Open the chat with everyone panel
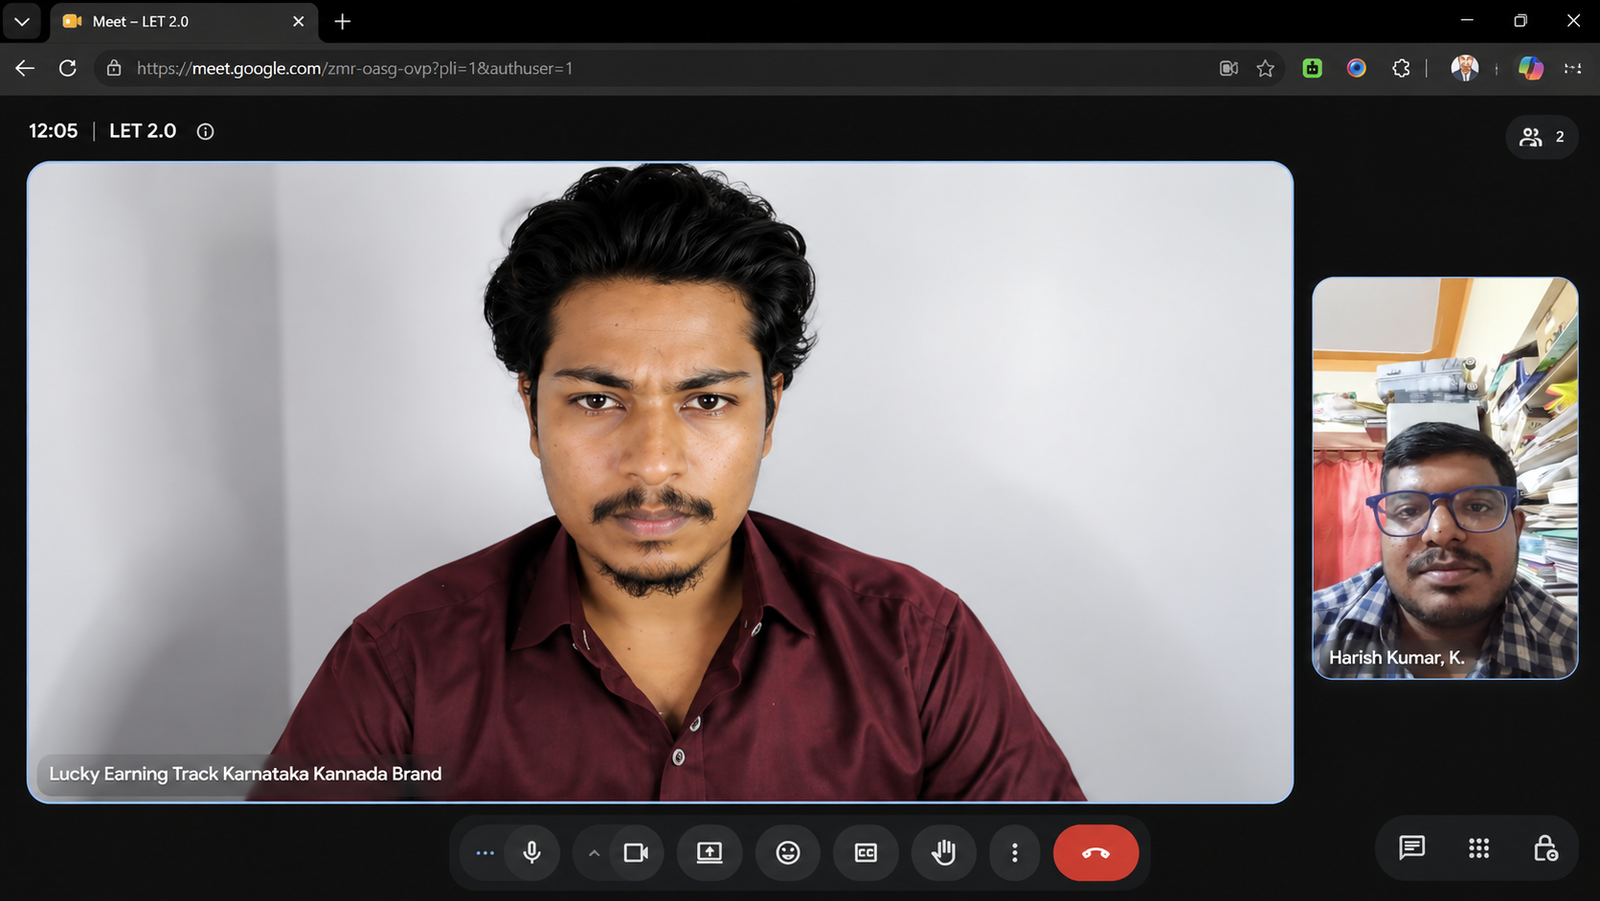The width and height of the screenshot is (1600, 901). 1412,848
